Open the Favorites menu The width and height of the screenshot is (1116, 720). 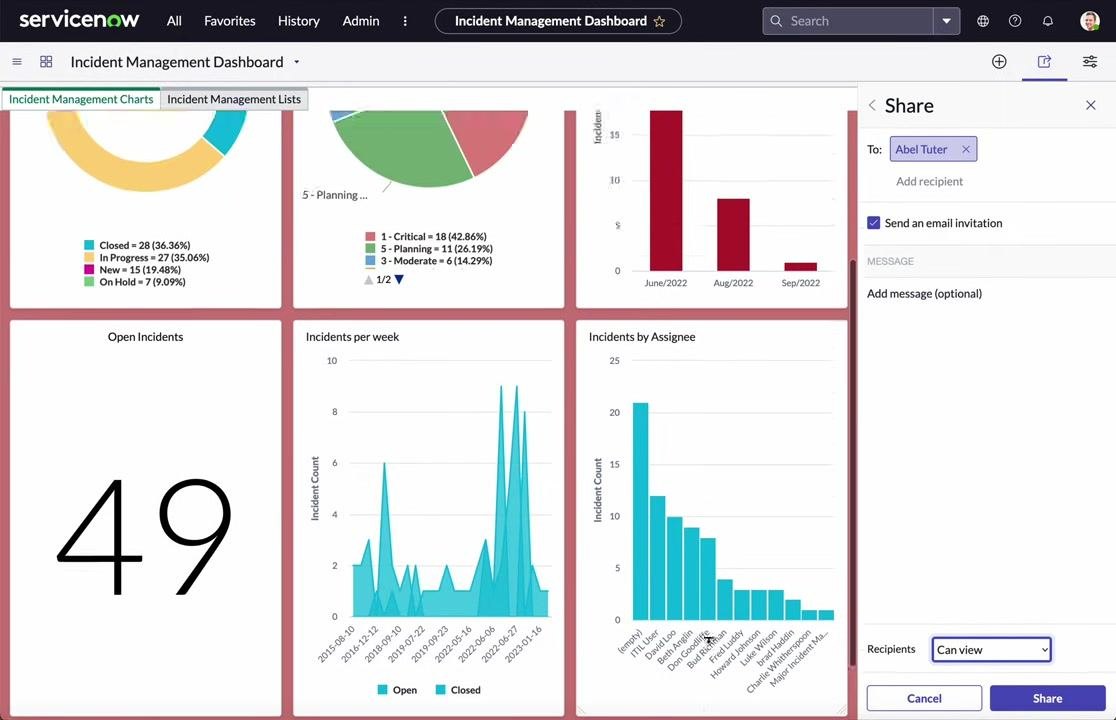(229, 21)
